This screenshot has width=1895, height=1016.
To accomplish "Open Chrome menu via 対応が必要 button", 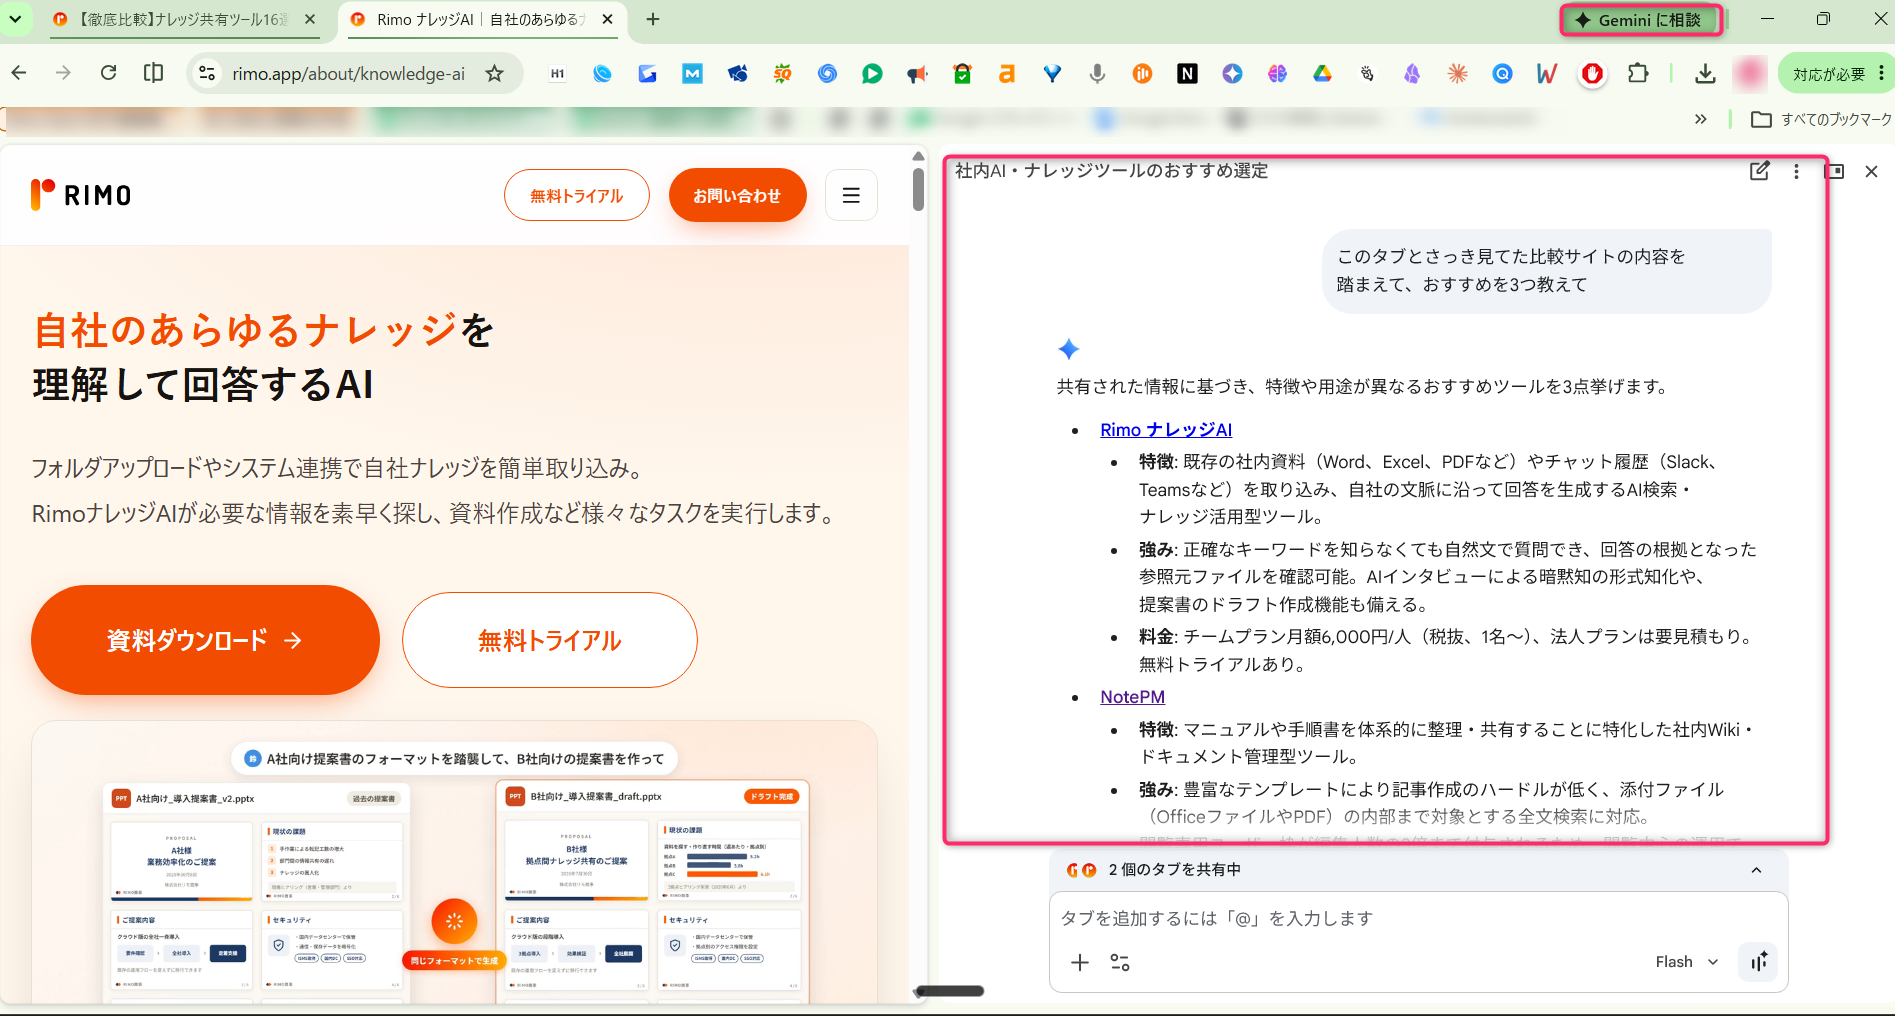I will [1836, 73].
